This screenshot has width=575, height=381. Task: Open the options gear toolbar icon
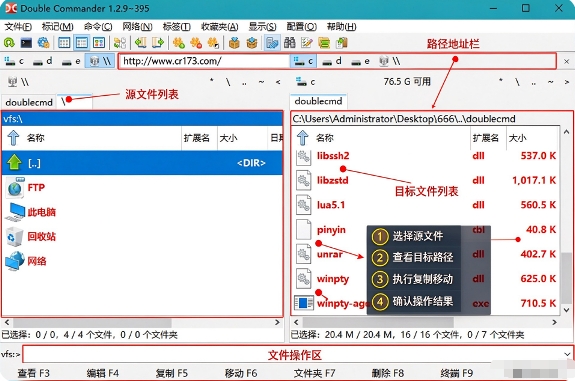[43, 43]
